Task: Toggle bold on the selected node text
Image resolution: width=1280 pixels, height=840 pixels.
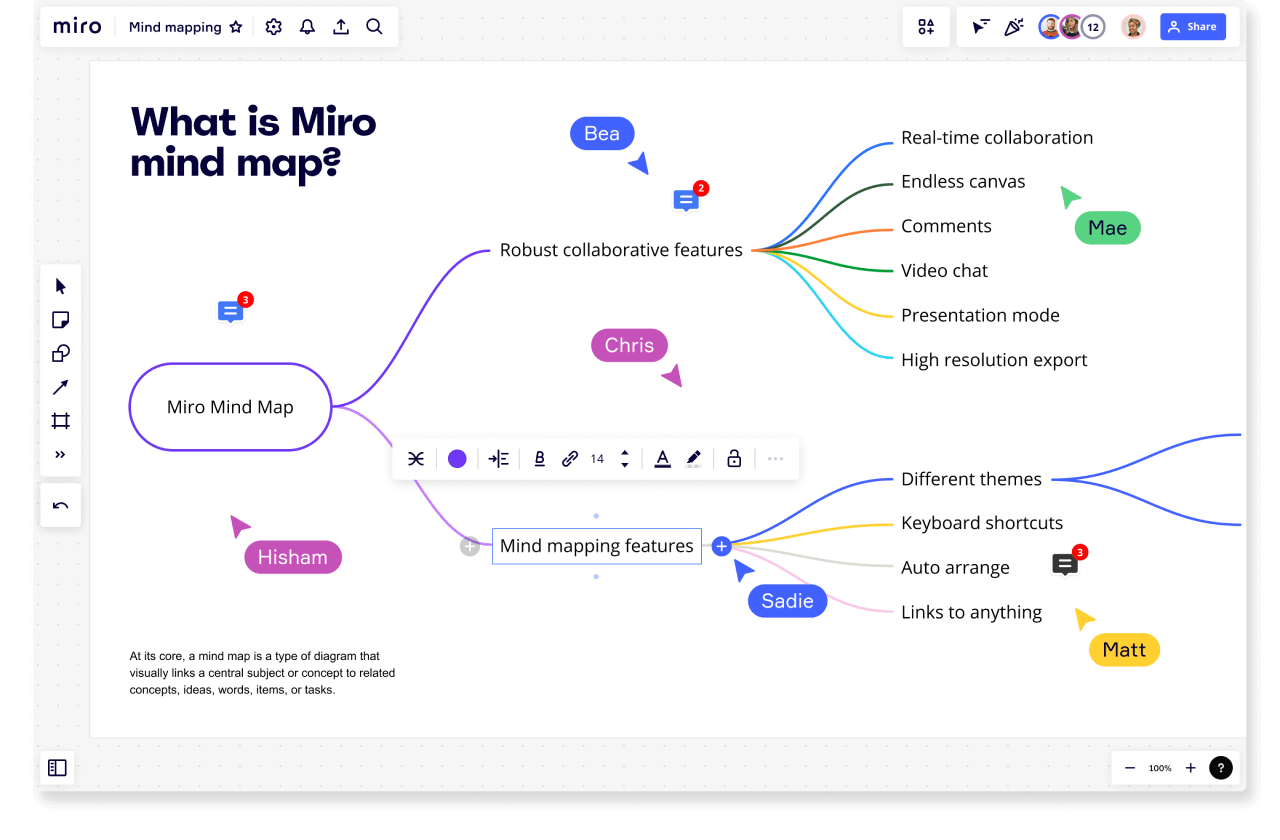Action: [x=539, y=458]
